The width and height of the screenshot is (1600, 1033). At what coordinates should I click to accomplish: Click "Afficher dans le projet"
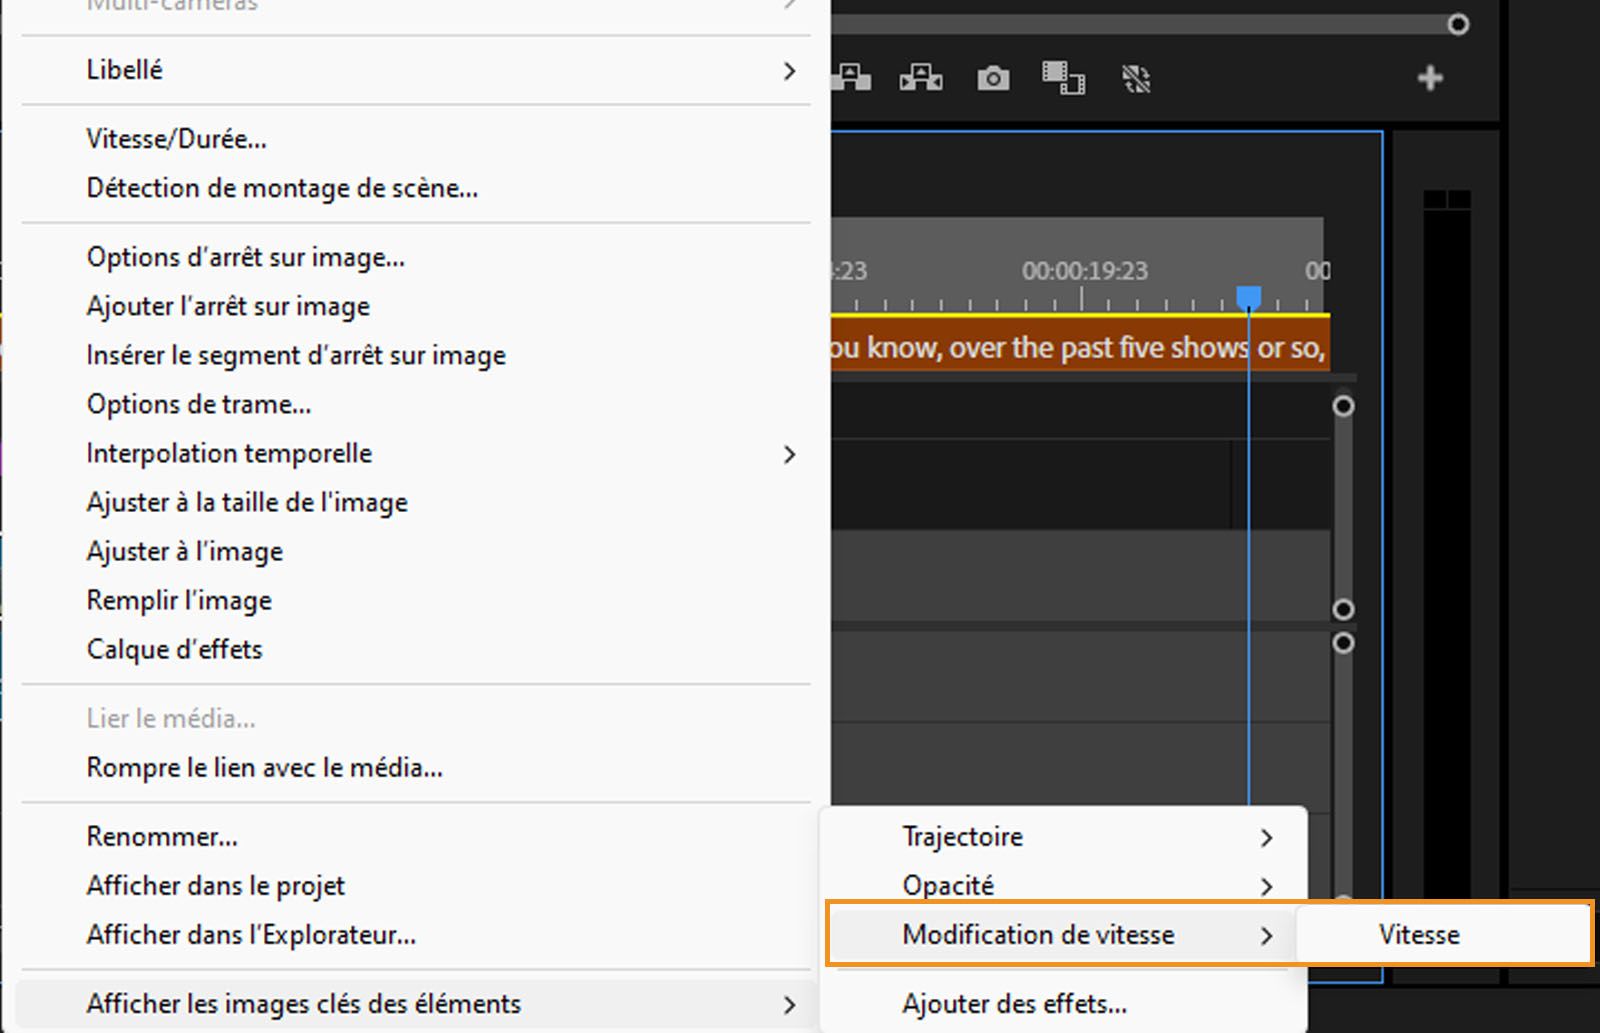[215, 885]
